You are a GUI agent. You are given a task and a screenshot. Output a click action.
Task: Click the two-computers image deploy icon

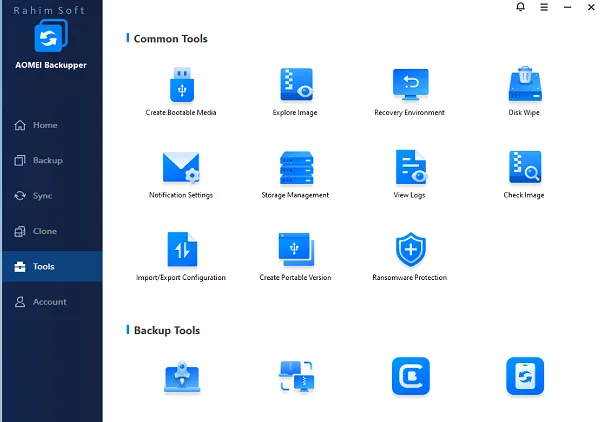(296, 376)
